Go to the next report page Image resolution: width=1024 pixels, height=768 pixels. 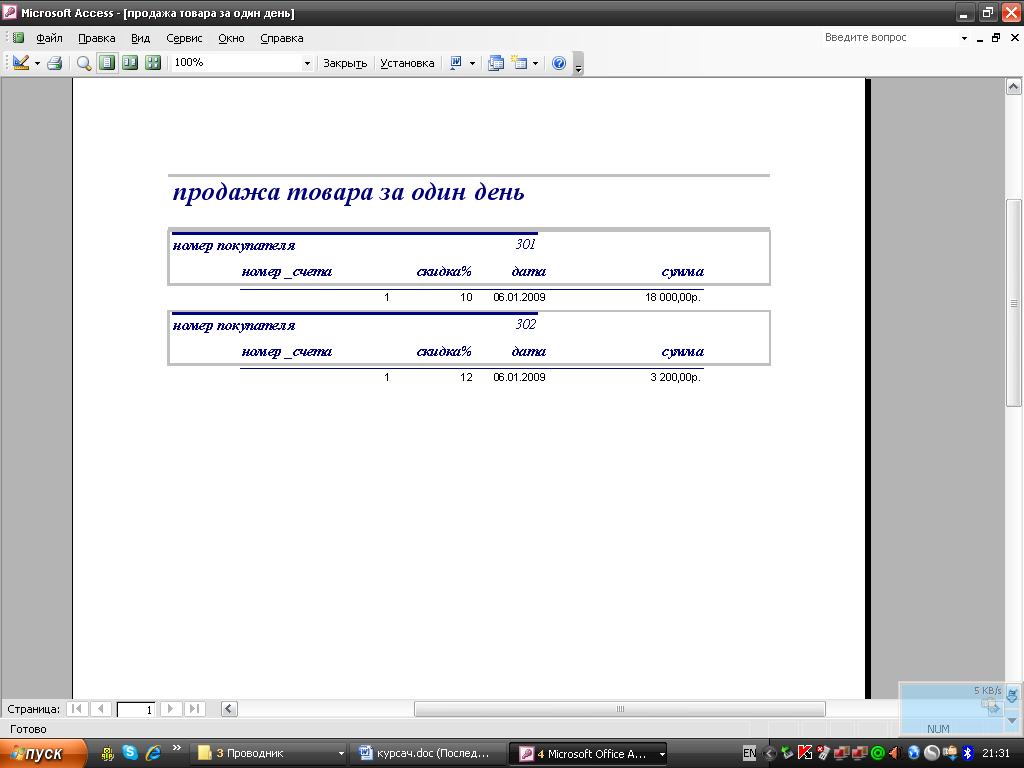170,709
